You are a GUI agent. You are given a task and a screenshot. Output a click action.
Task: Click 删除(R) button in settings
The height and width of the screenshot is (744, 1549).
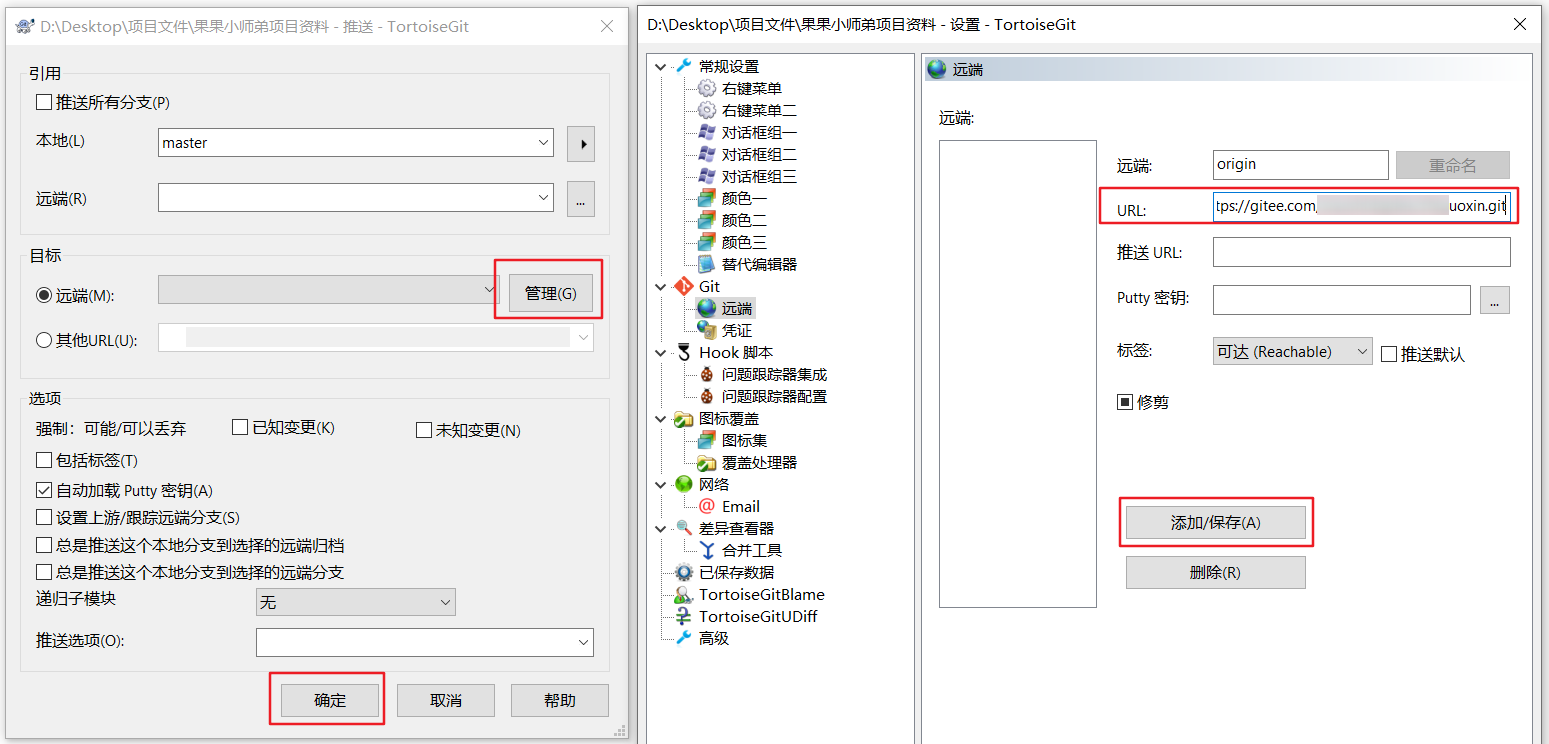pos(1216,572)
